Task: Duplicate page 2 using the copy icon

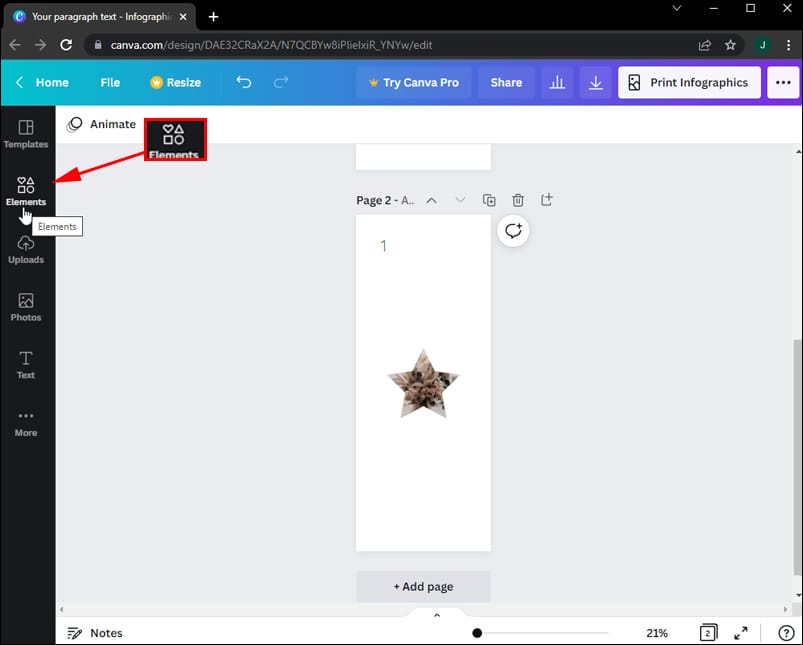Action: (x=489, y=199)
